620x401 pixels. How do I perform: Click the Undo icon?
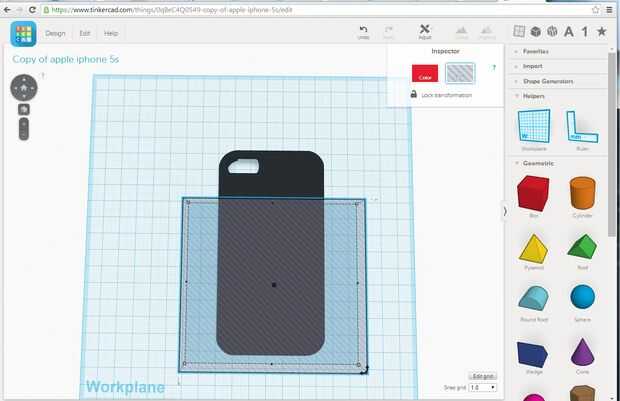pos(363,32)
